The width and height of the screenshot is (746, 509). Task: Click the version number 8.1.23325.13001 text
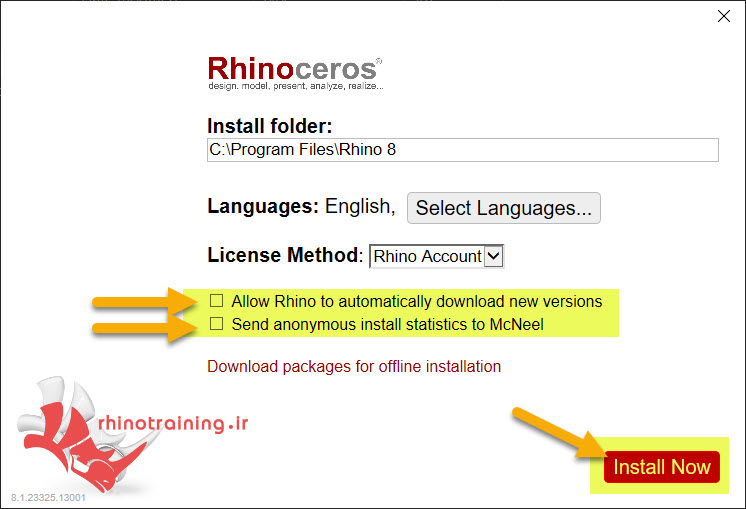pyautogui.click(x=49, y=498)
